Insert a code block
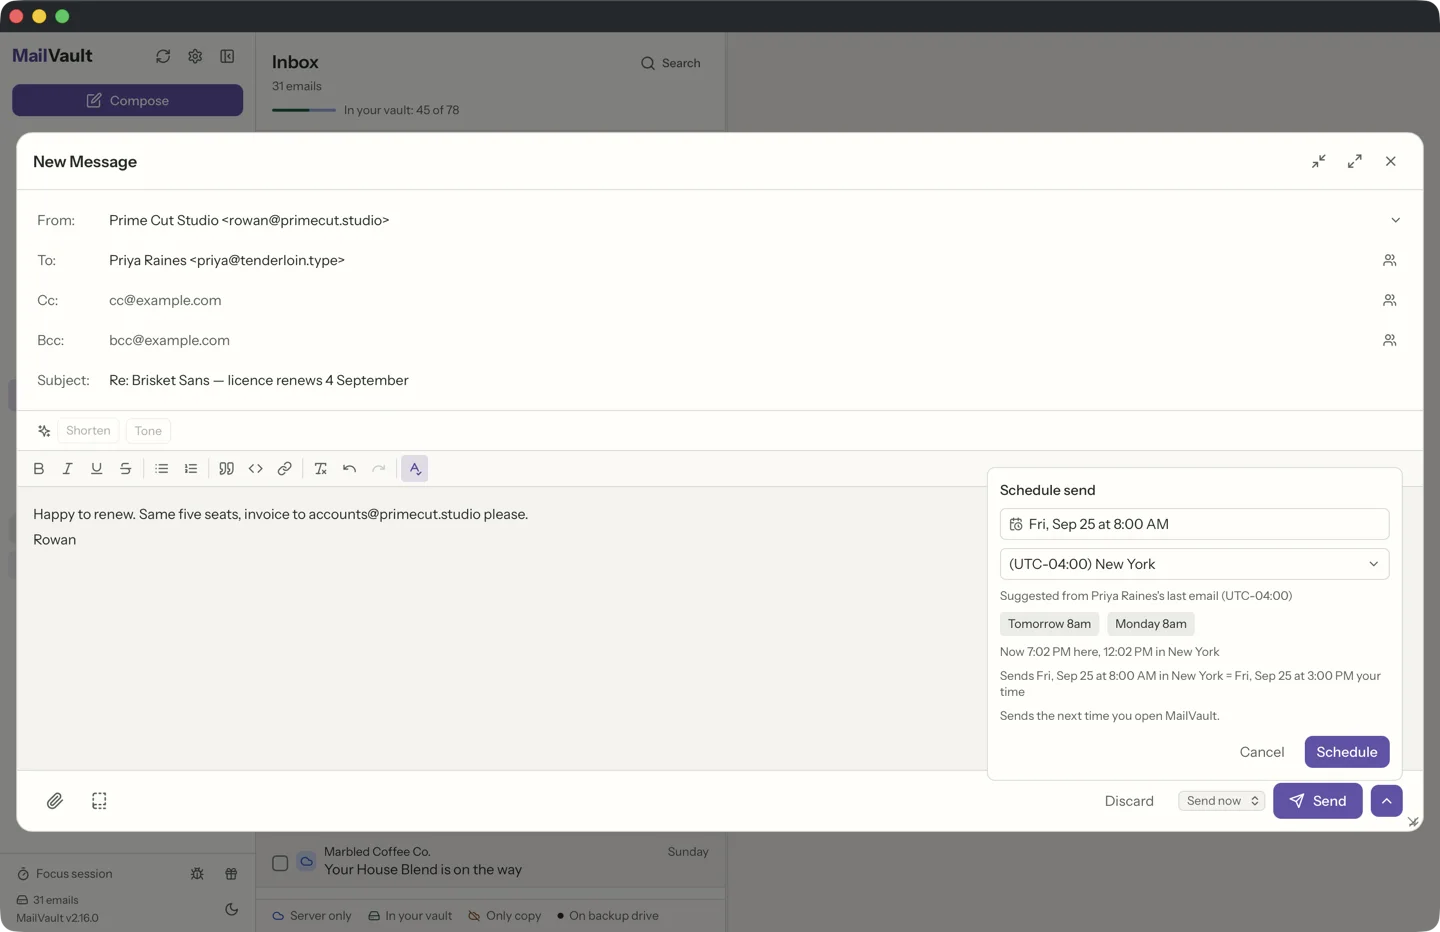Image resolution: width=1440 pixels, height=932 pixels. coord(256,469)
